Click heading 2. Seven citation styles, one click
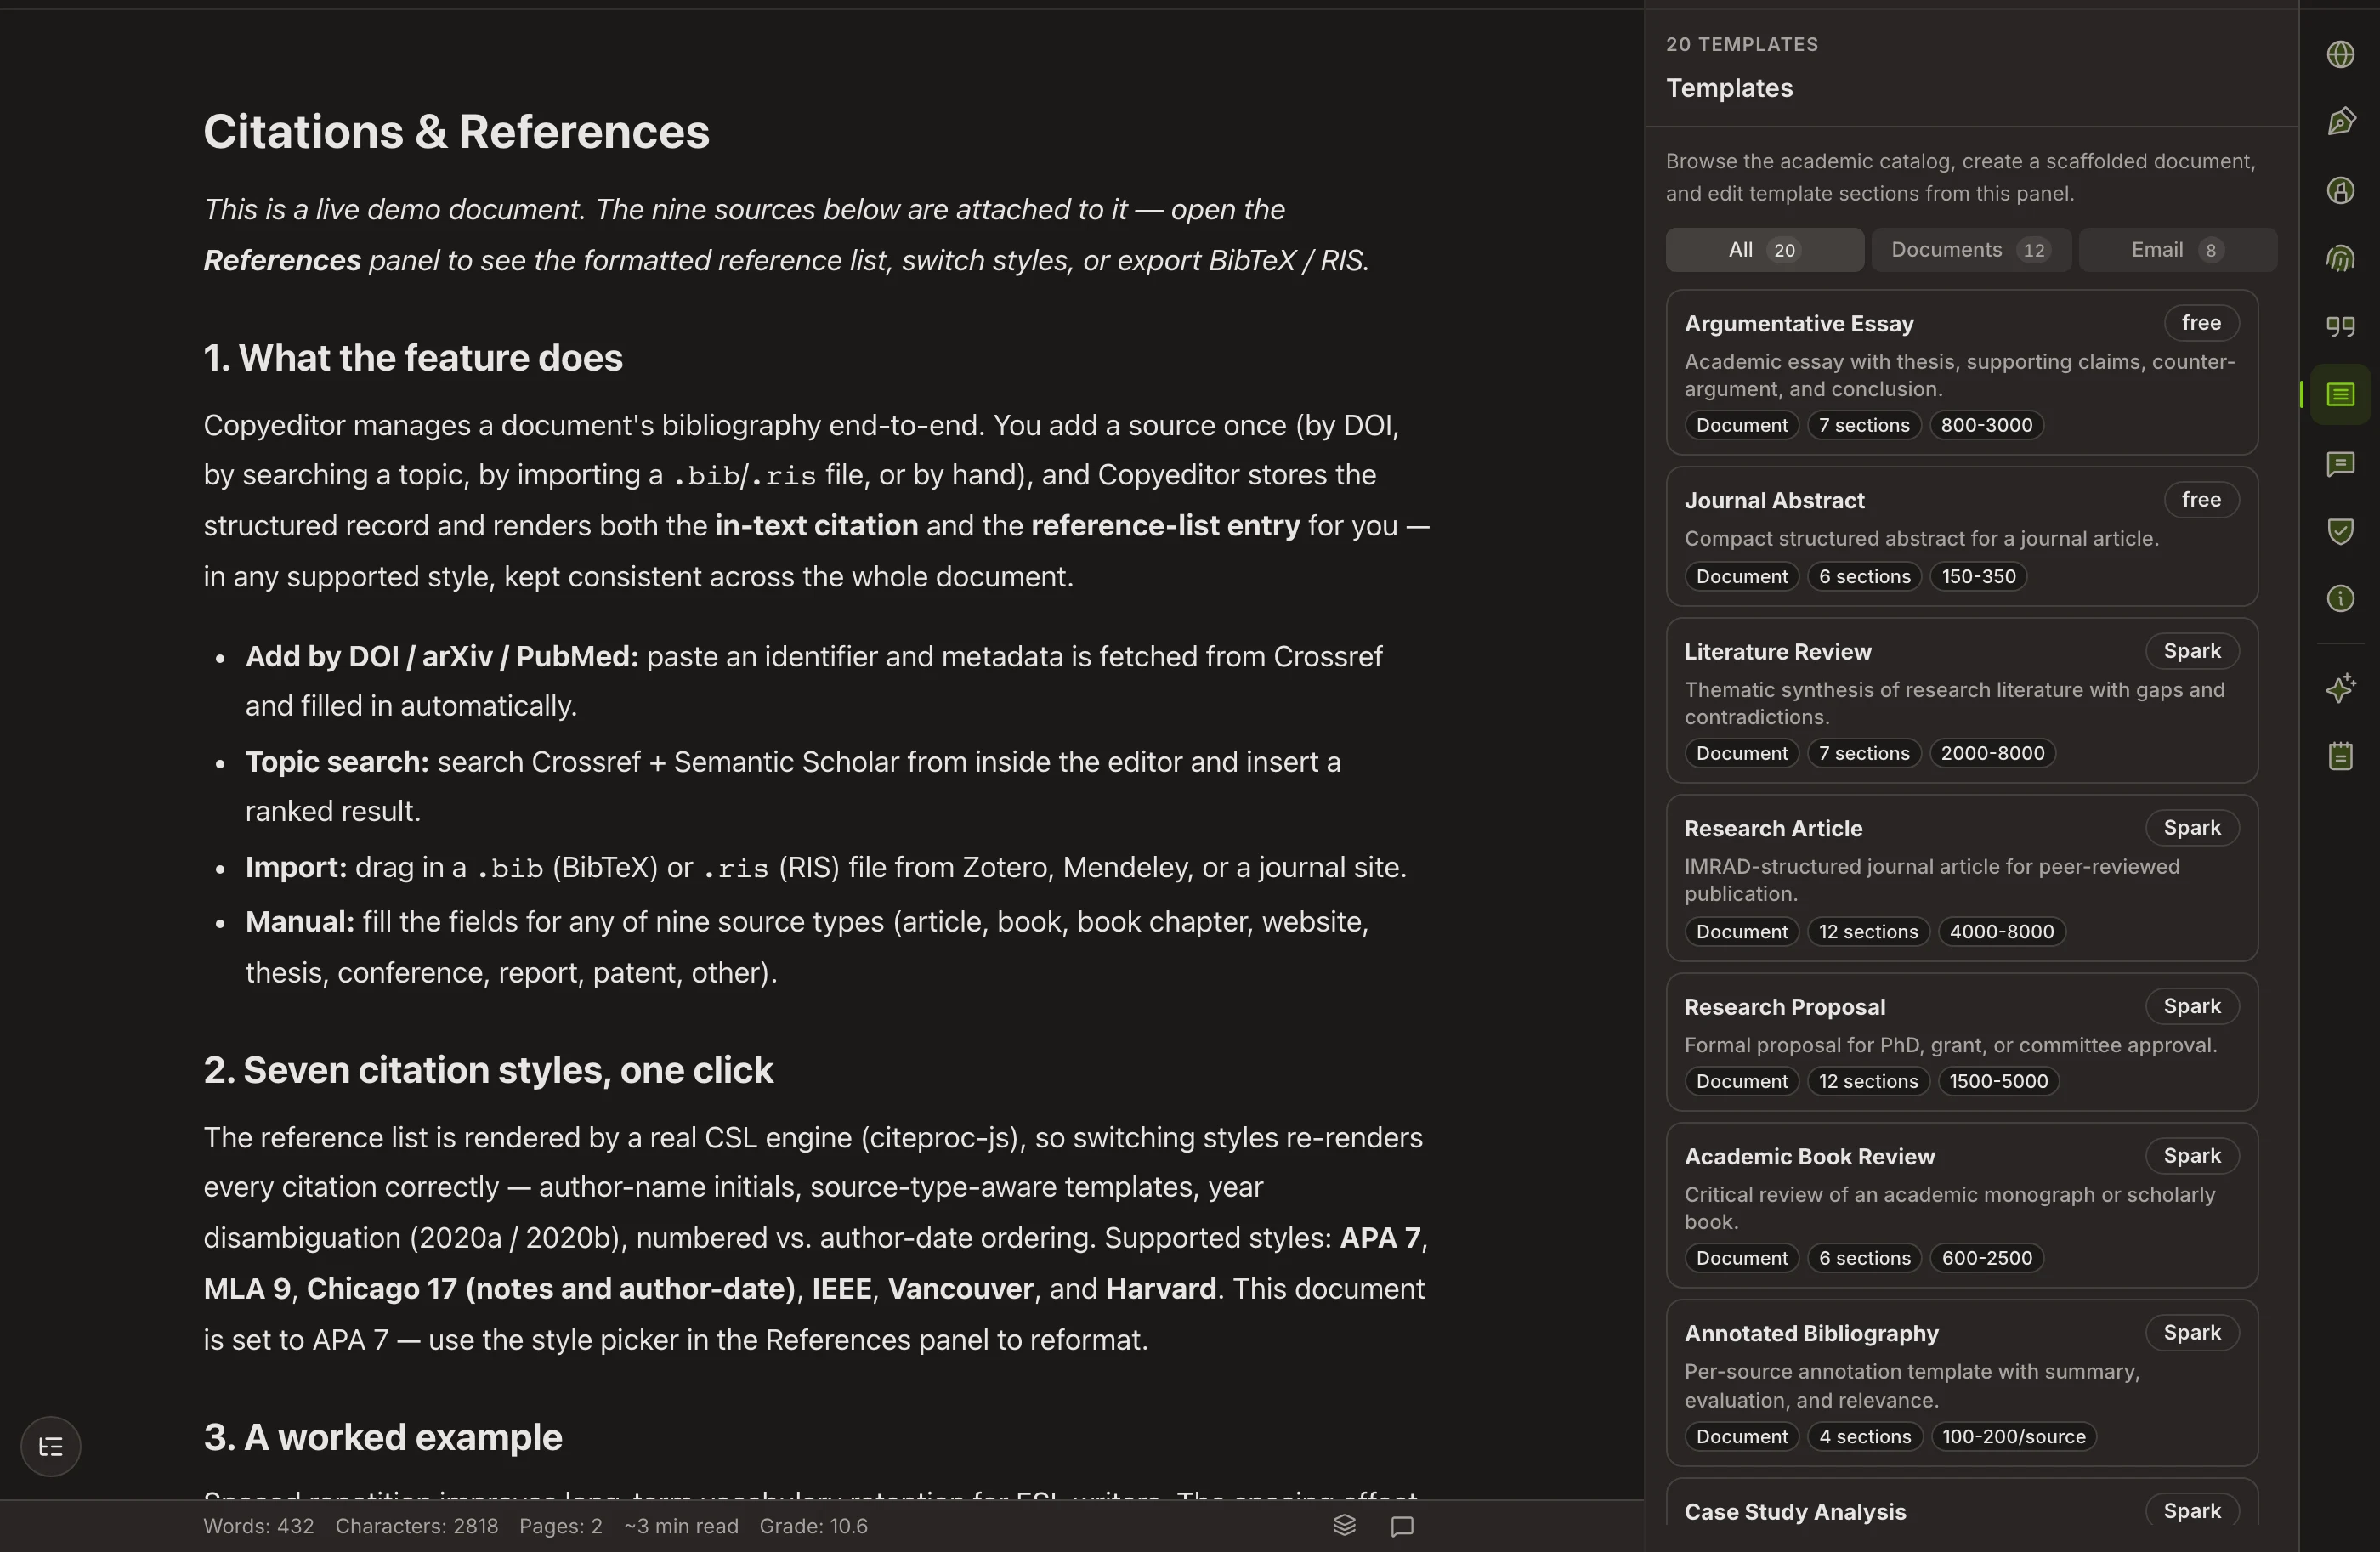 pos(488,1070)
